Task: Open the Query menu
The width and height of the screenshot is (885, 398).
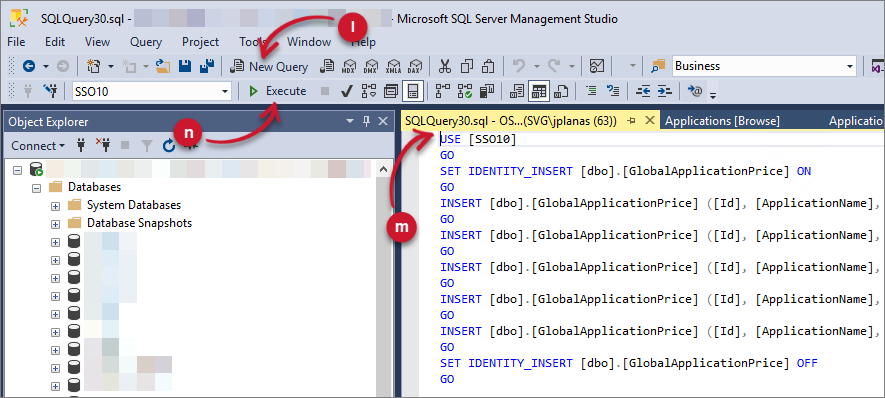Action: coord(146,42)
